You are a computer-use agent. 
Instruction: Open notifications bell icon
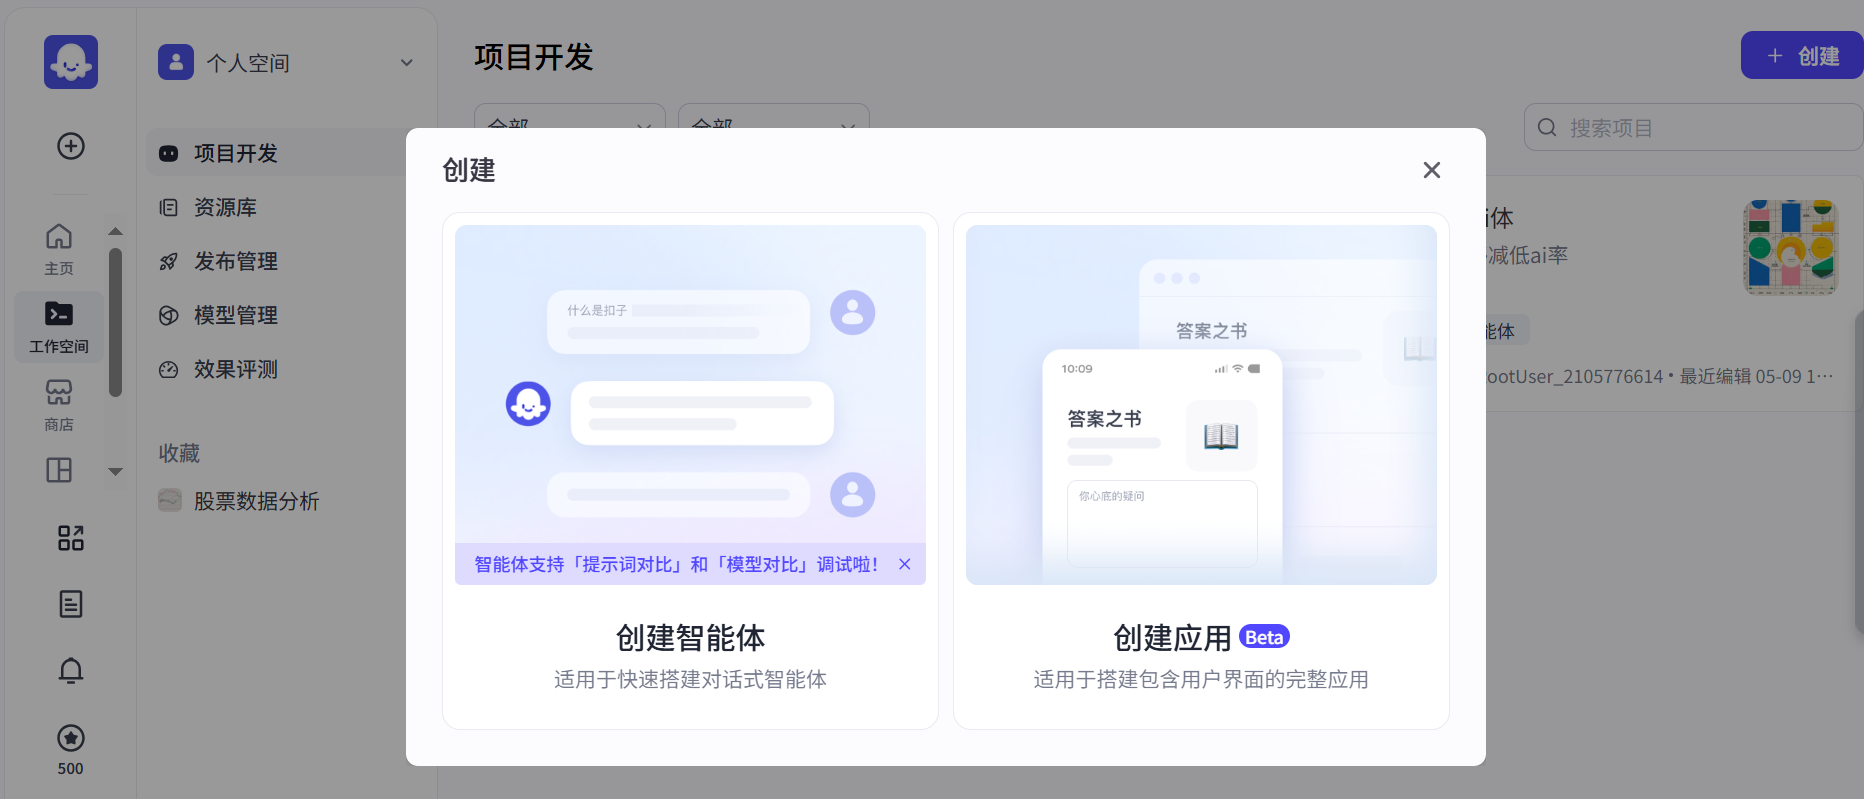point(71,670)
